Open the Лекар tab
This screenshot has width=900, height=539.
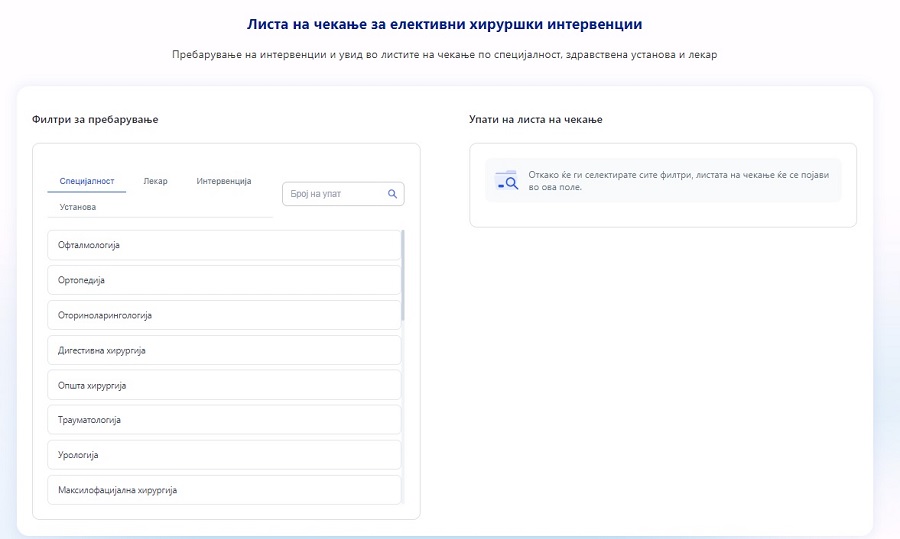point(155,181)
